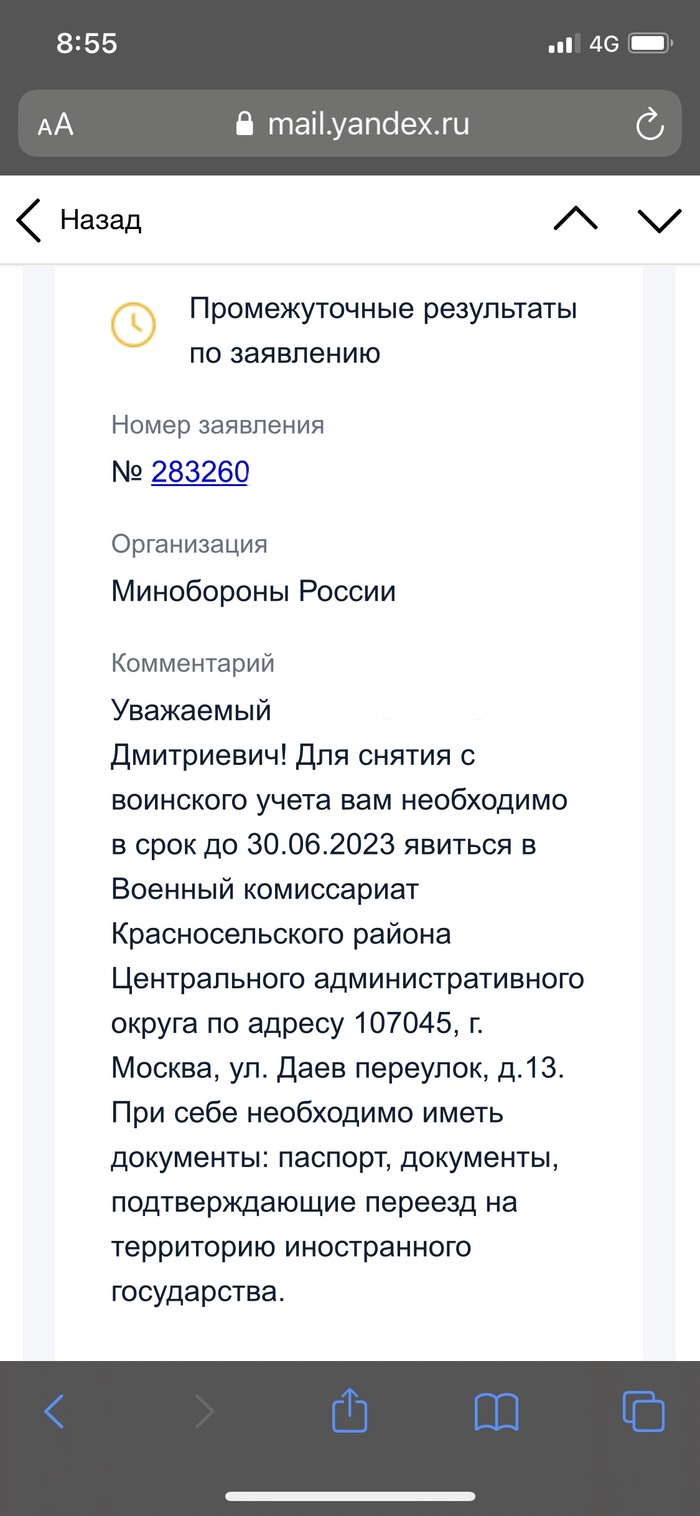Go back with Safari back arrow

pos(55,1411)
